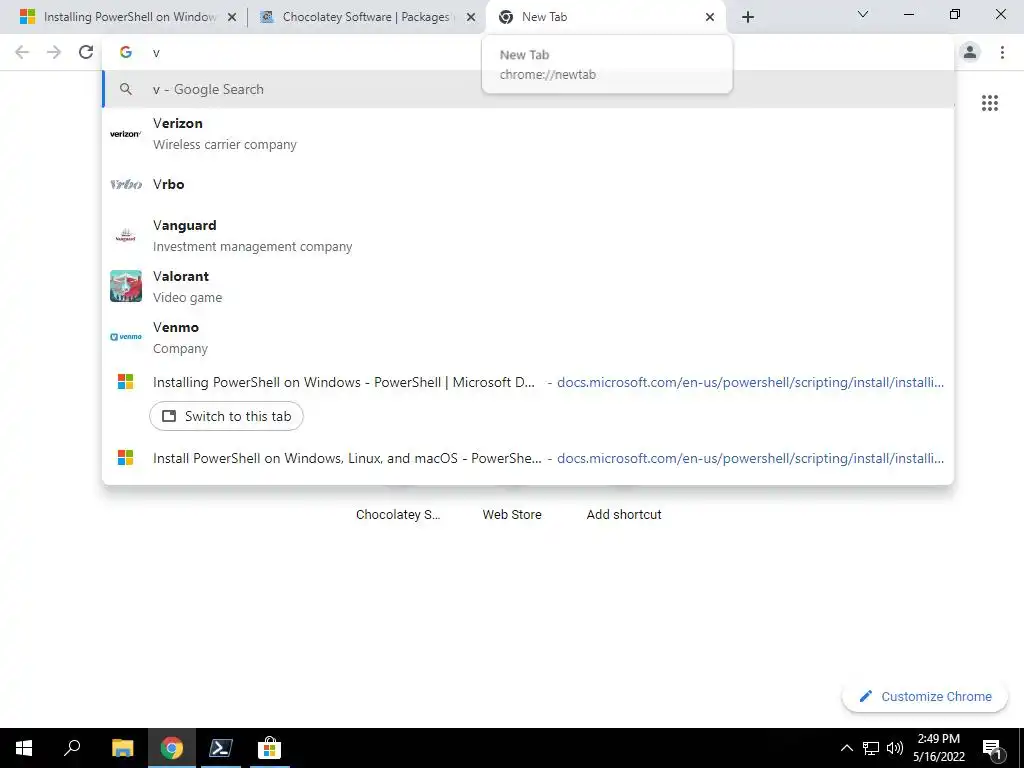Reload the page with the refresh icon
1024x768 pixels.
(x=86, y=52)
